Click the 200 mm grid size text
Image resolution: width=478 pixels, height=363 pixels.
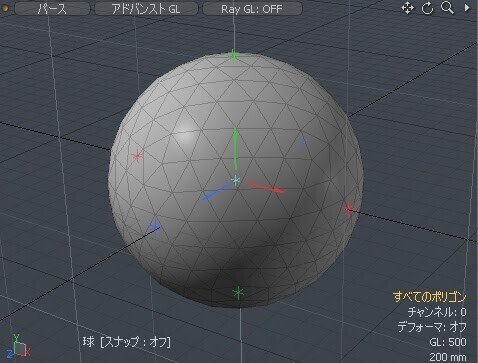coord(448,357)
